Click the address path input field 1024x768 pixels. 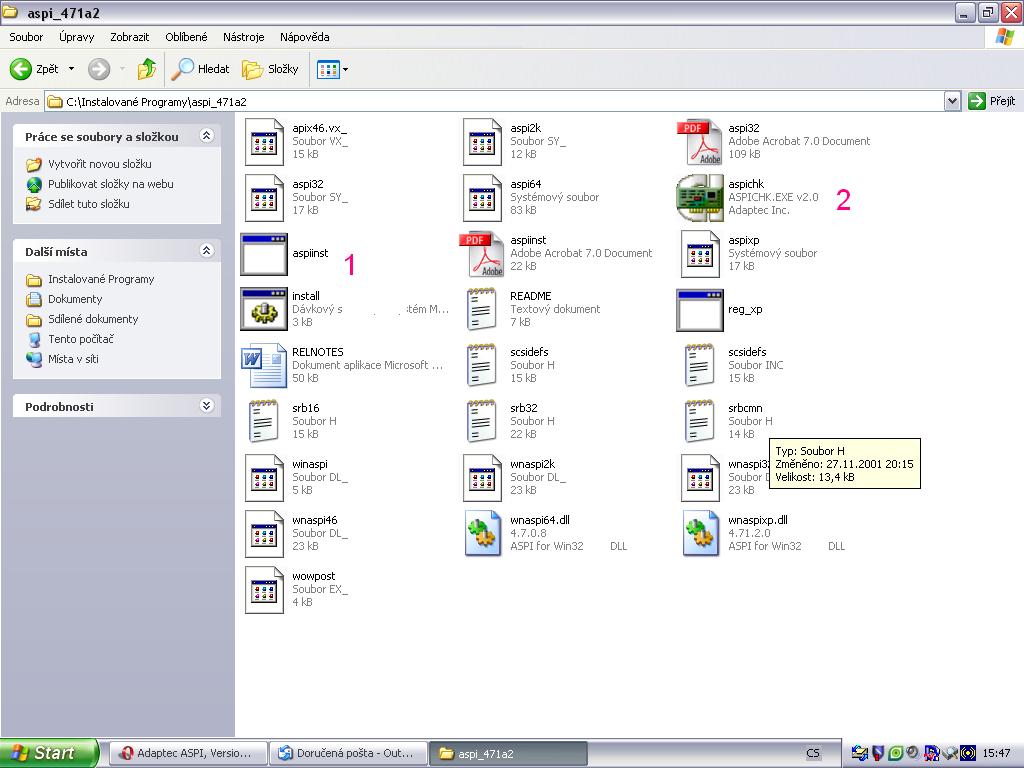(494, 101)
